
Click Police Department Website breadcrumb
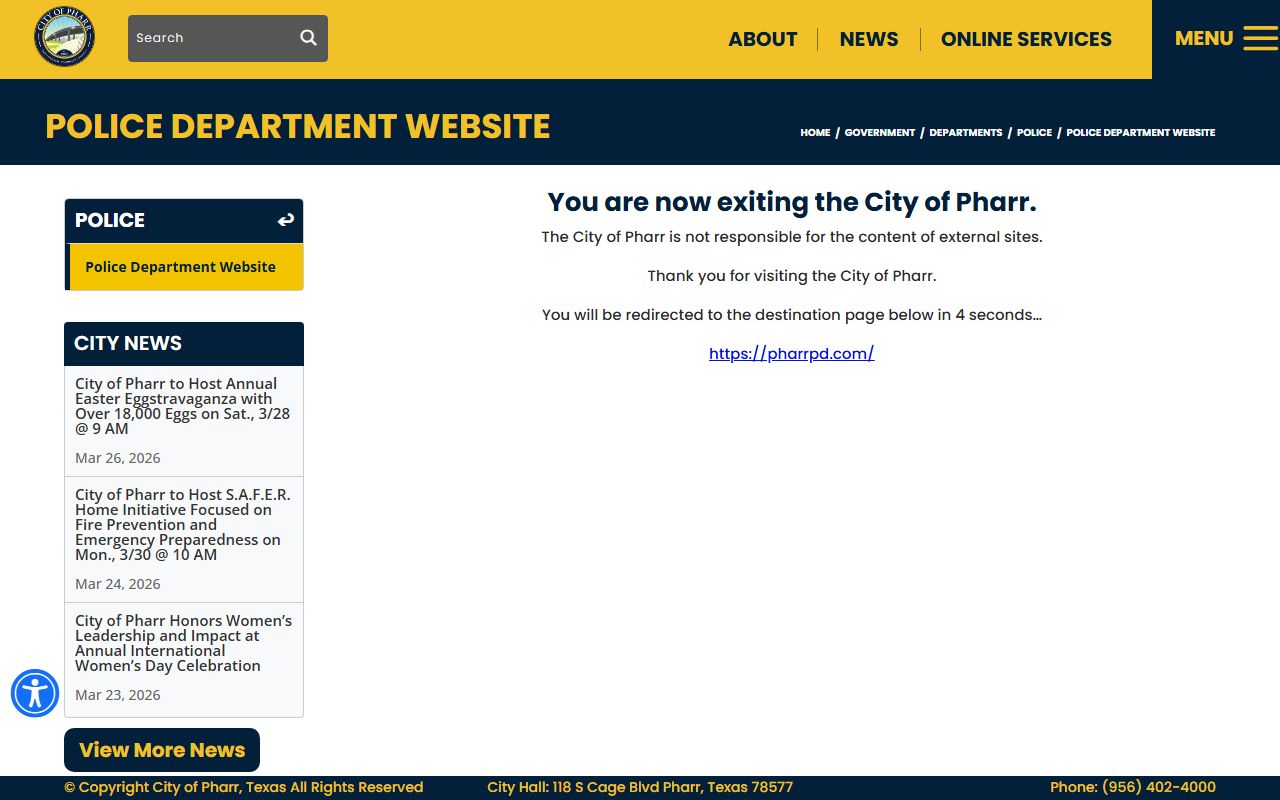pyautogui.click(x=1141, y=132)
